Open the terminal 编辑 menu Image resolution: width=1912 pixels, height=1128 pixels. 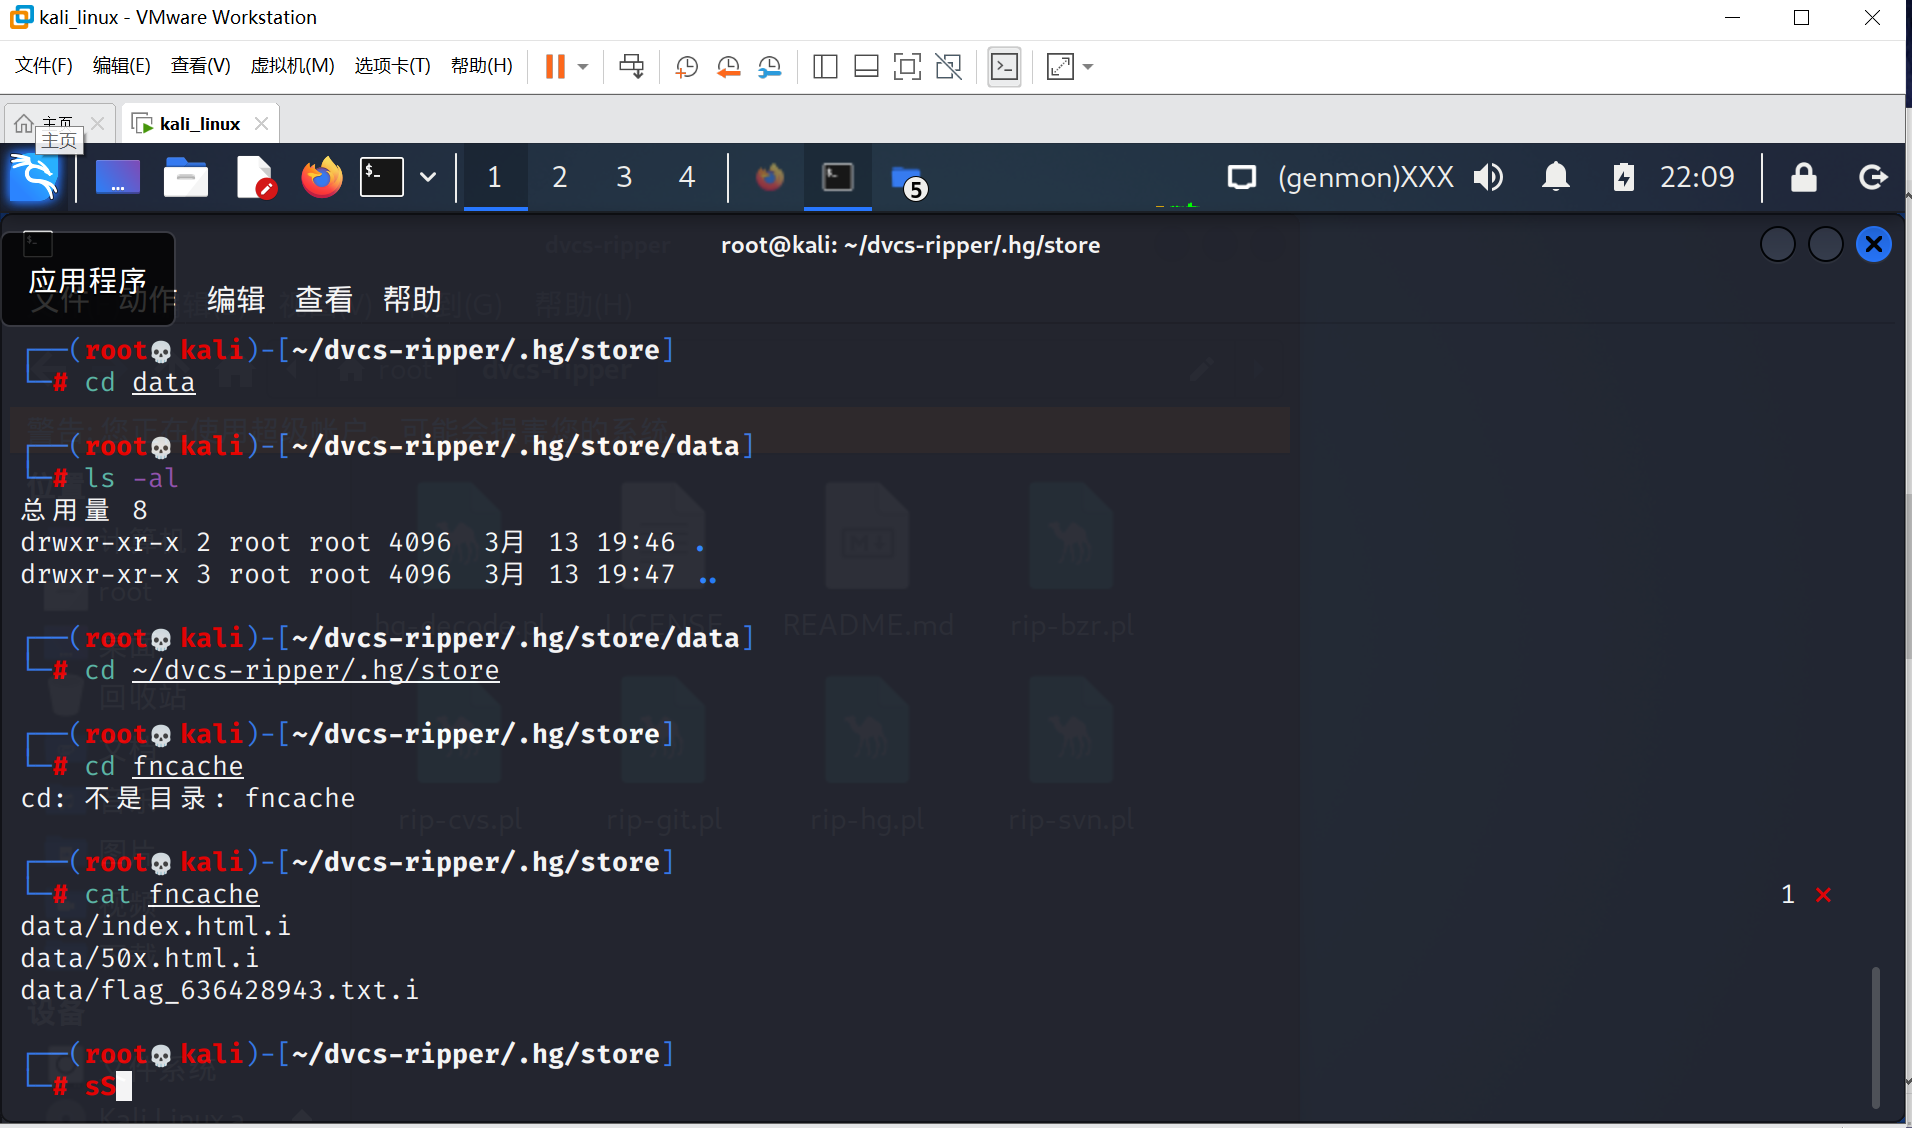236,300
